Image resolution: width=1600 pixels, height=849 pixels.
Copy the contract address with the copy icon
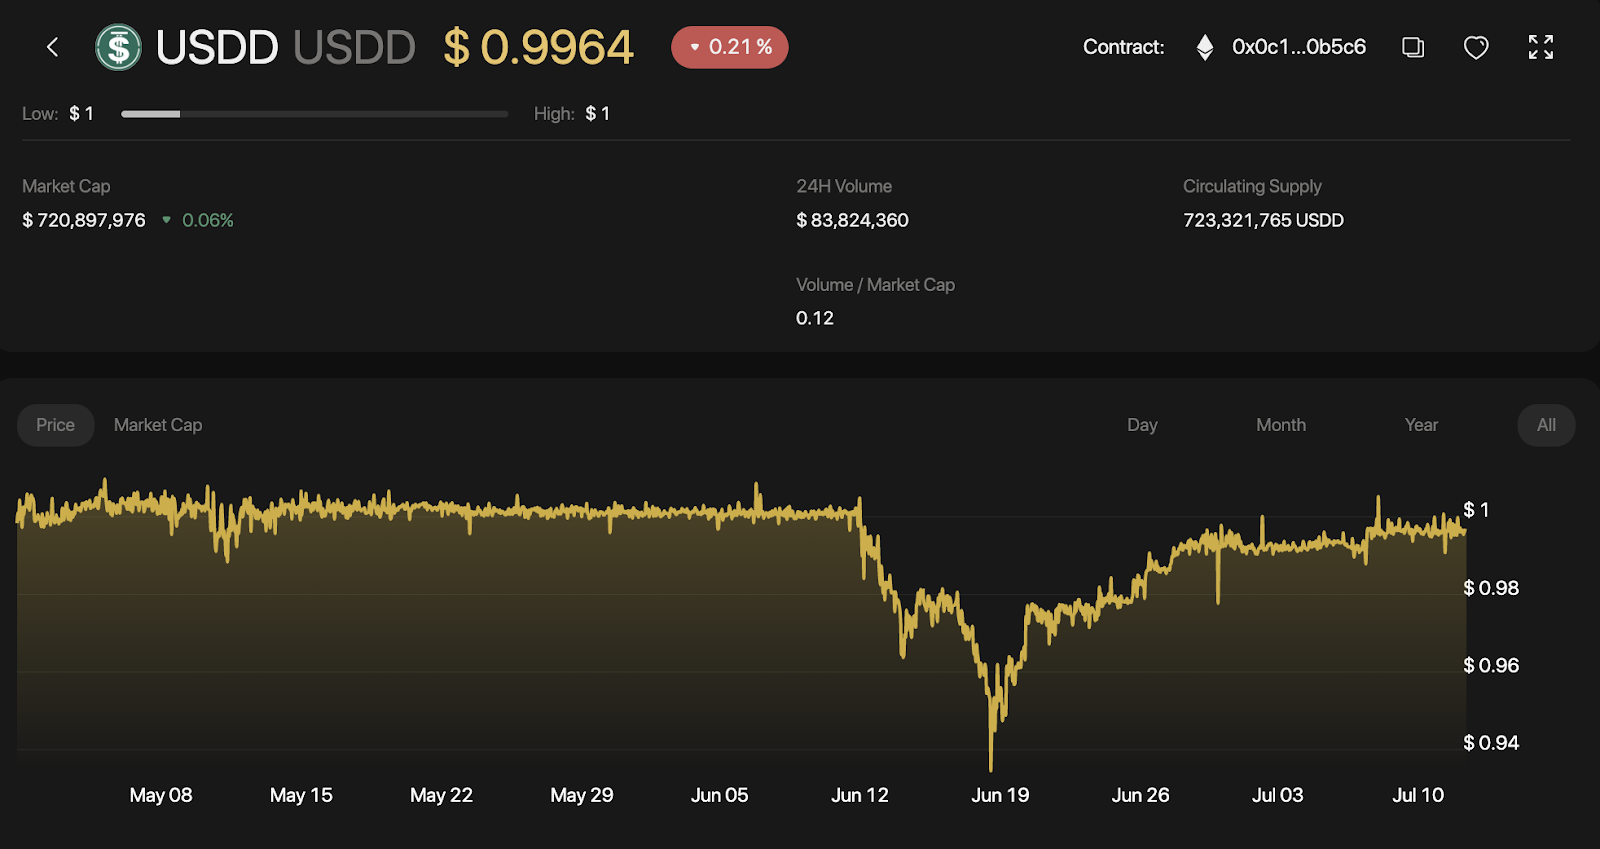pyautogui.click(x=1413, y=47)
